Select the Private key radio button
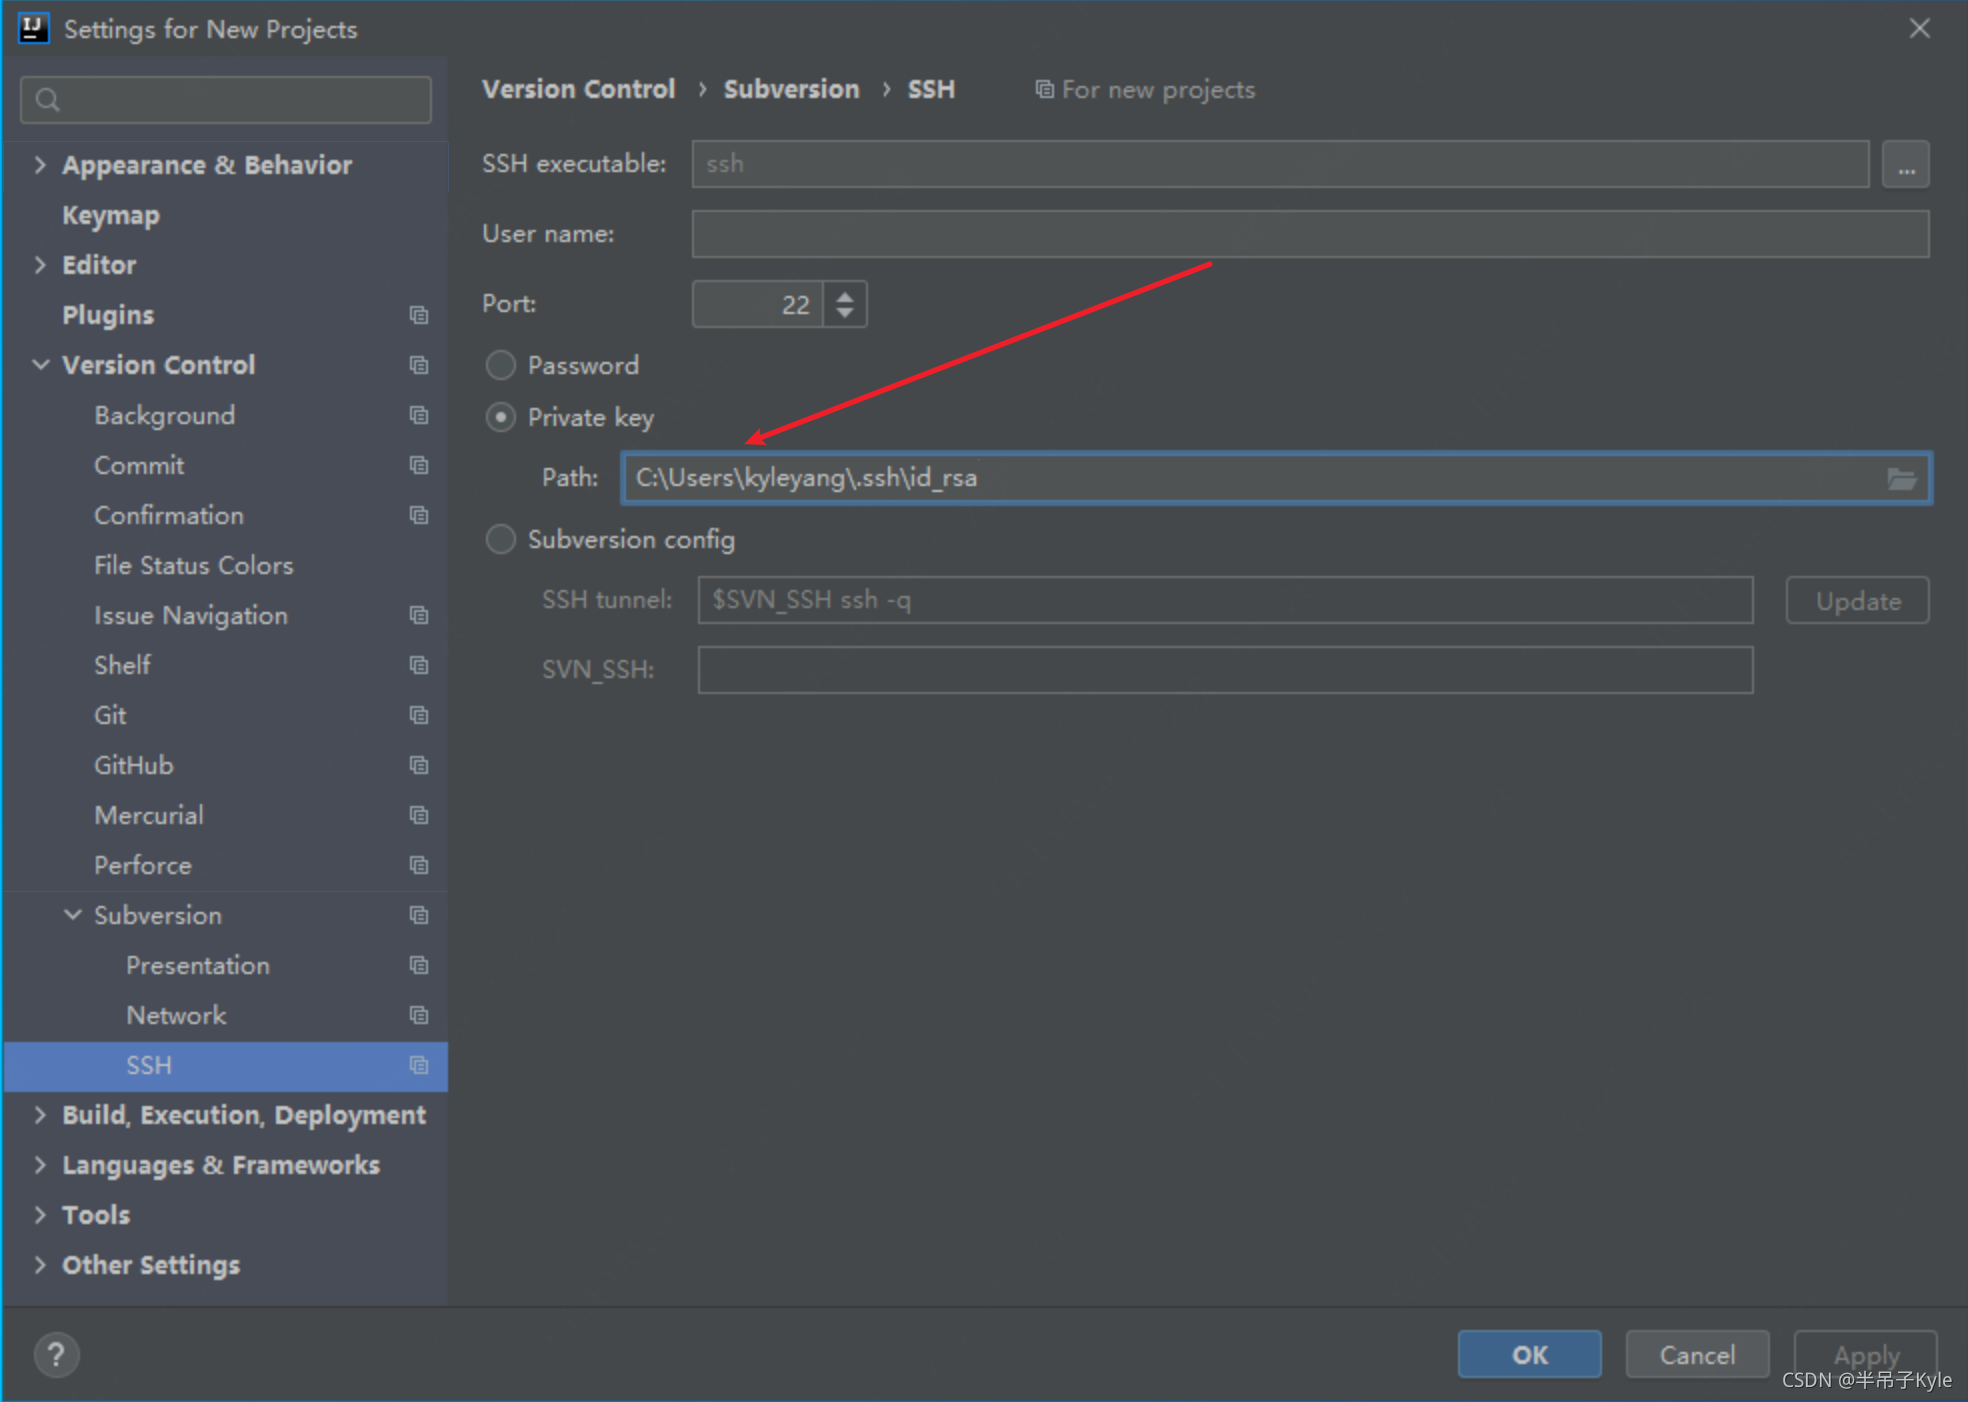 (501, 417)
